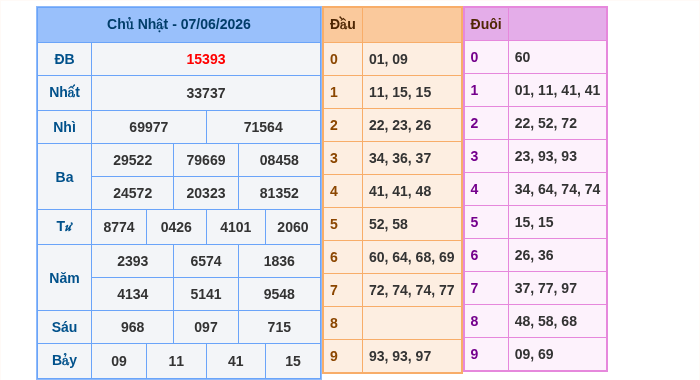The height and width of the screenshot is (380, 700).
Task: Click the ĐB row label
Action: [x=64, y=59]
